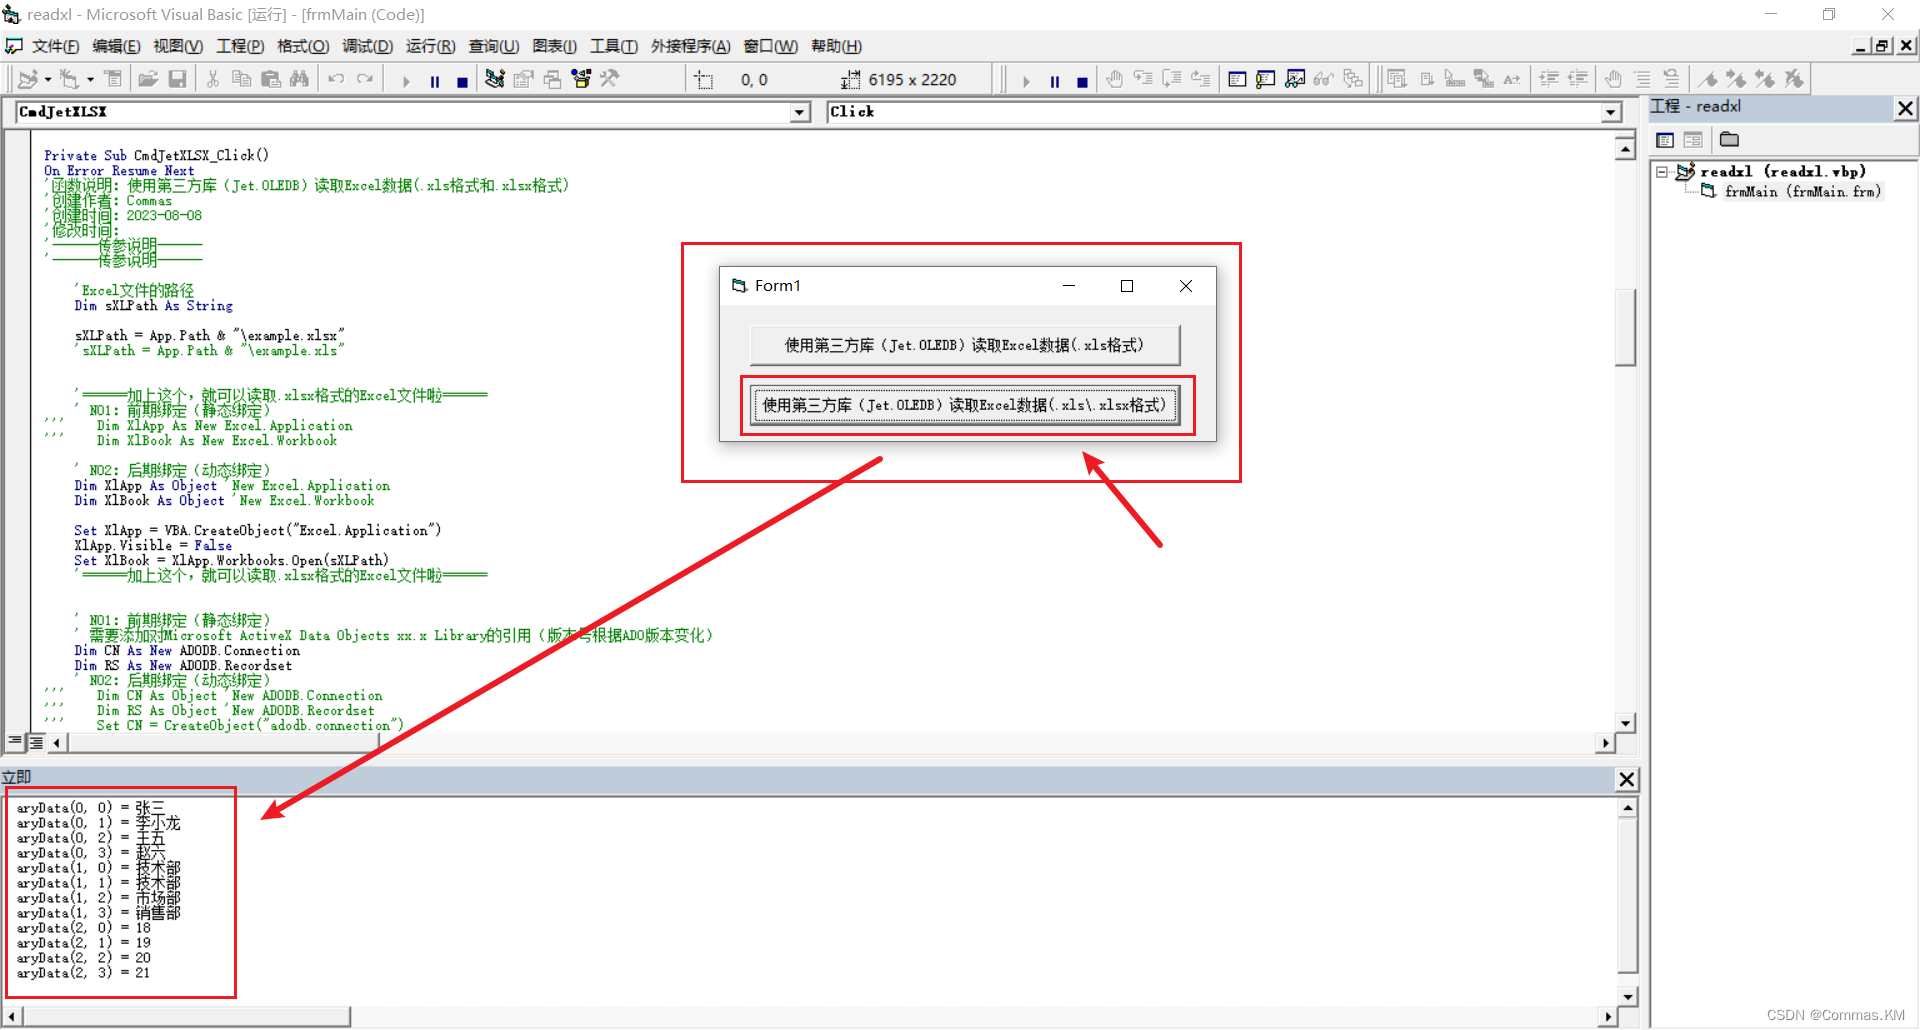Open the Locals Window icon
Image resolution: width=1920 pixels, height=1030 pixels.
[1237, 79]
